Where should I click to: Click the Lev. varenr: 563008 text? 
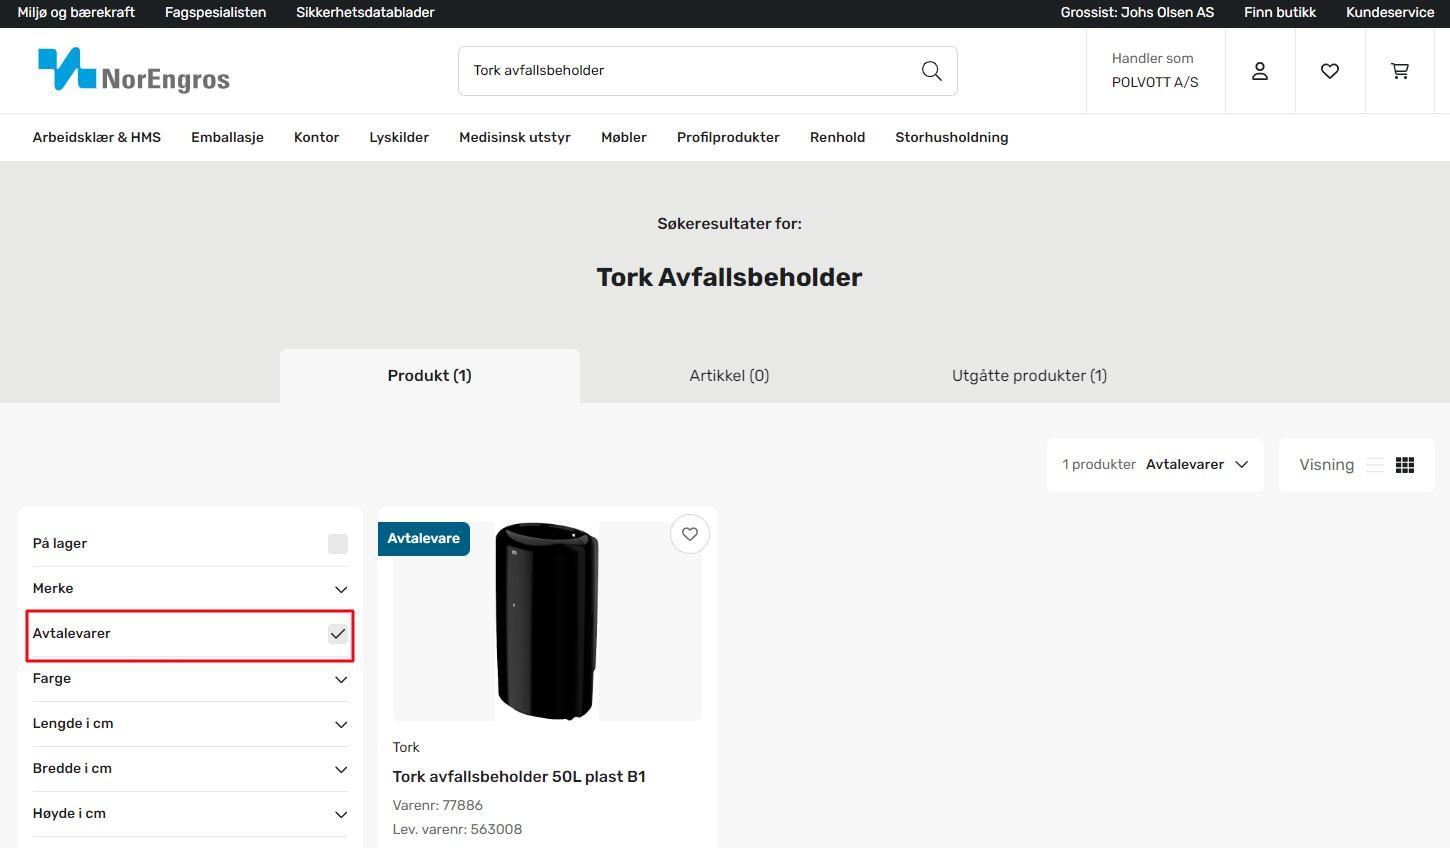(458, 829)
